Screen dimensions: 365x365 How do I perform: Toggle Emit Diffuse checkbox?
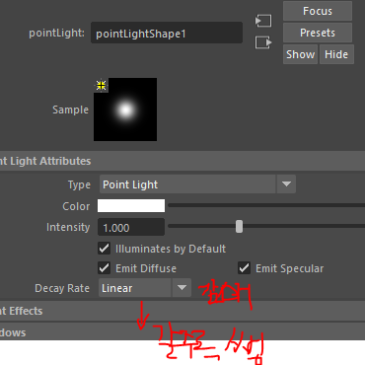(104, 268)
